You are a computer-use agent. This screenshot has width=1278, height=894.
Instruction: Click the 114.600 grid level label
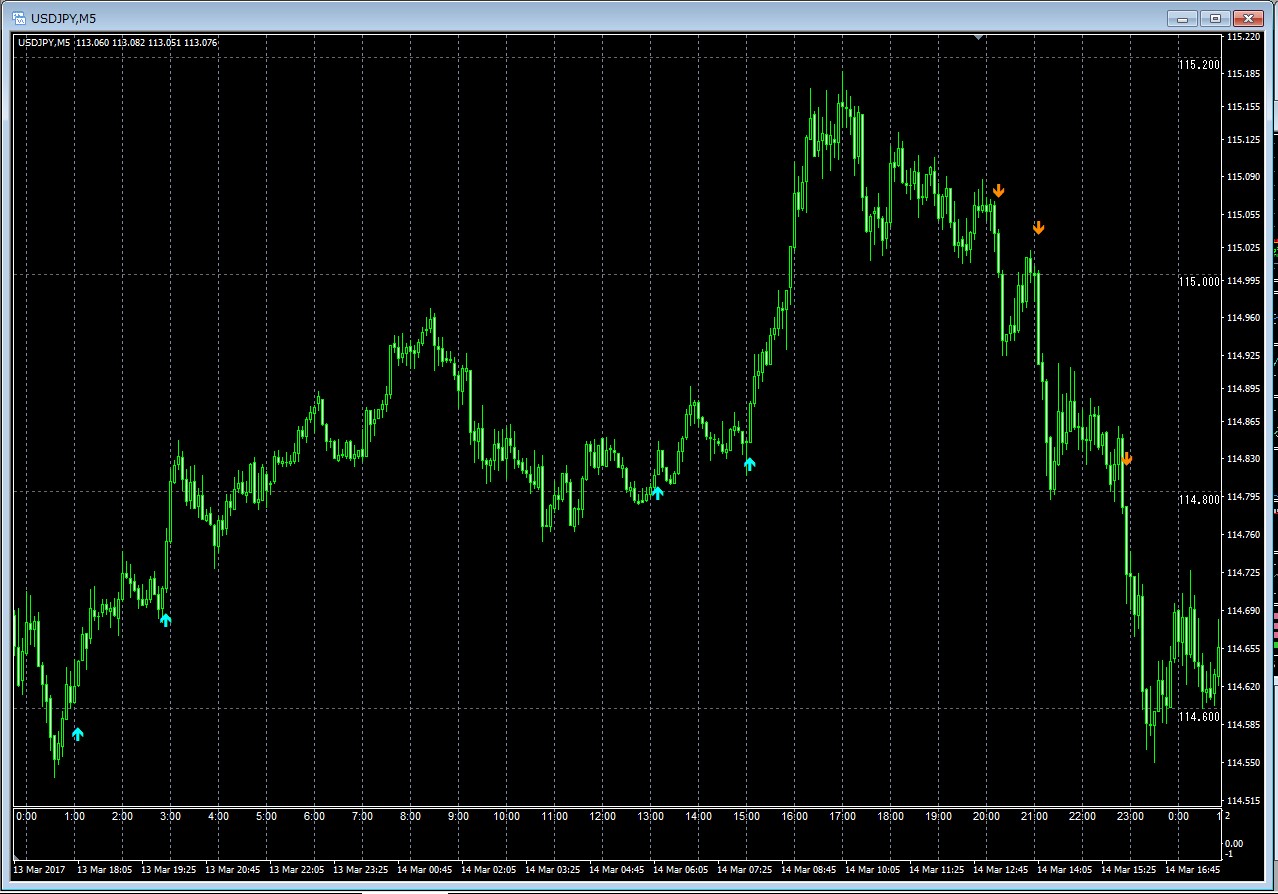point(1199,717)
